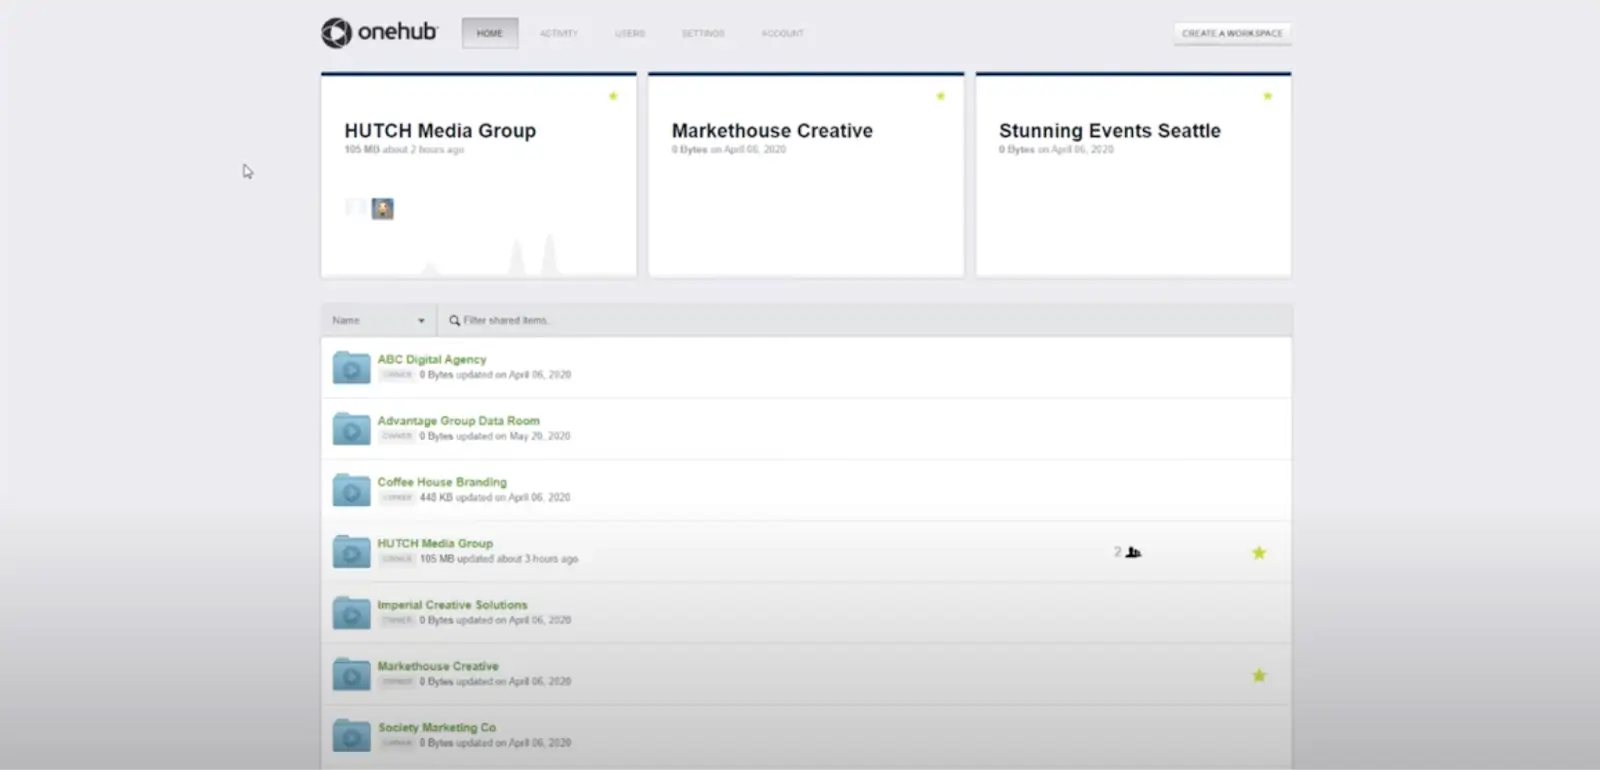The height and width of the screenshot is (770, 1600).
Task: Toggle the star on Stunning Events Seattle card
Action: pyautogui.click(x=1267, y=96)
